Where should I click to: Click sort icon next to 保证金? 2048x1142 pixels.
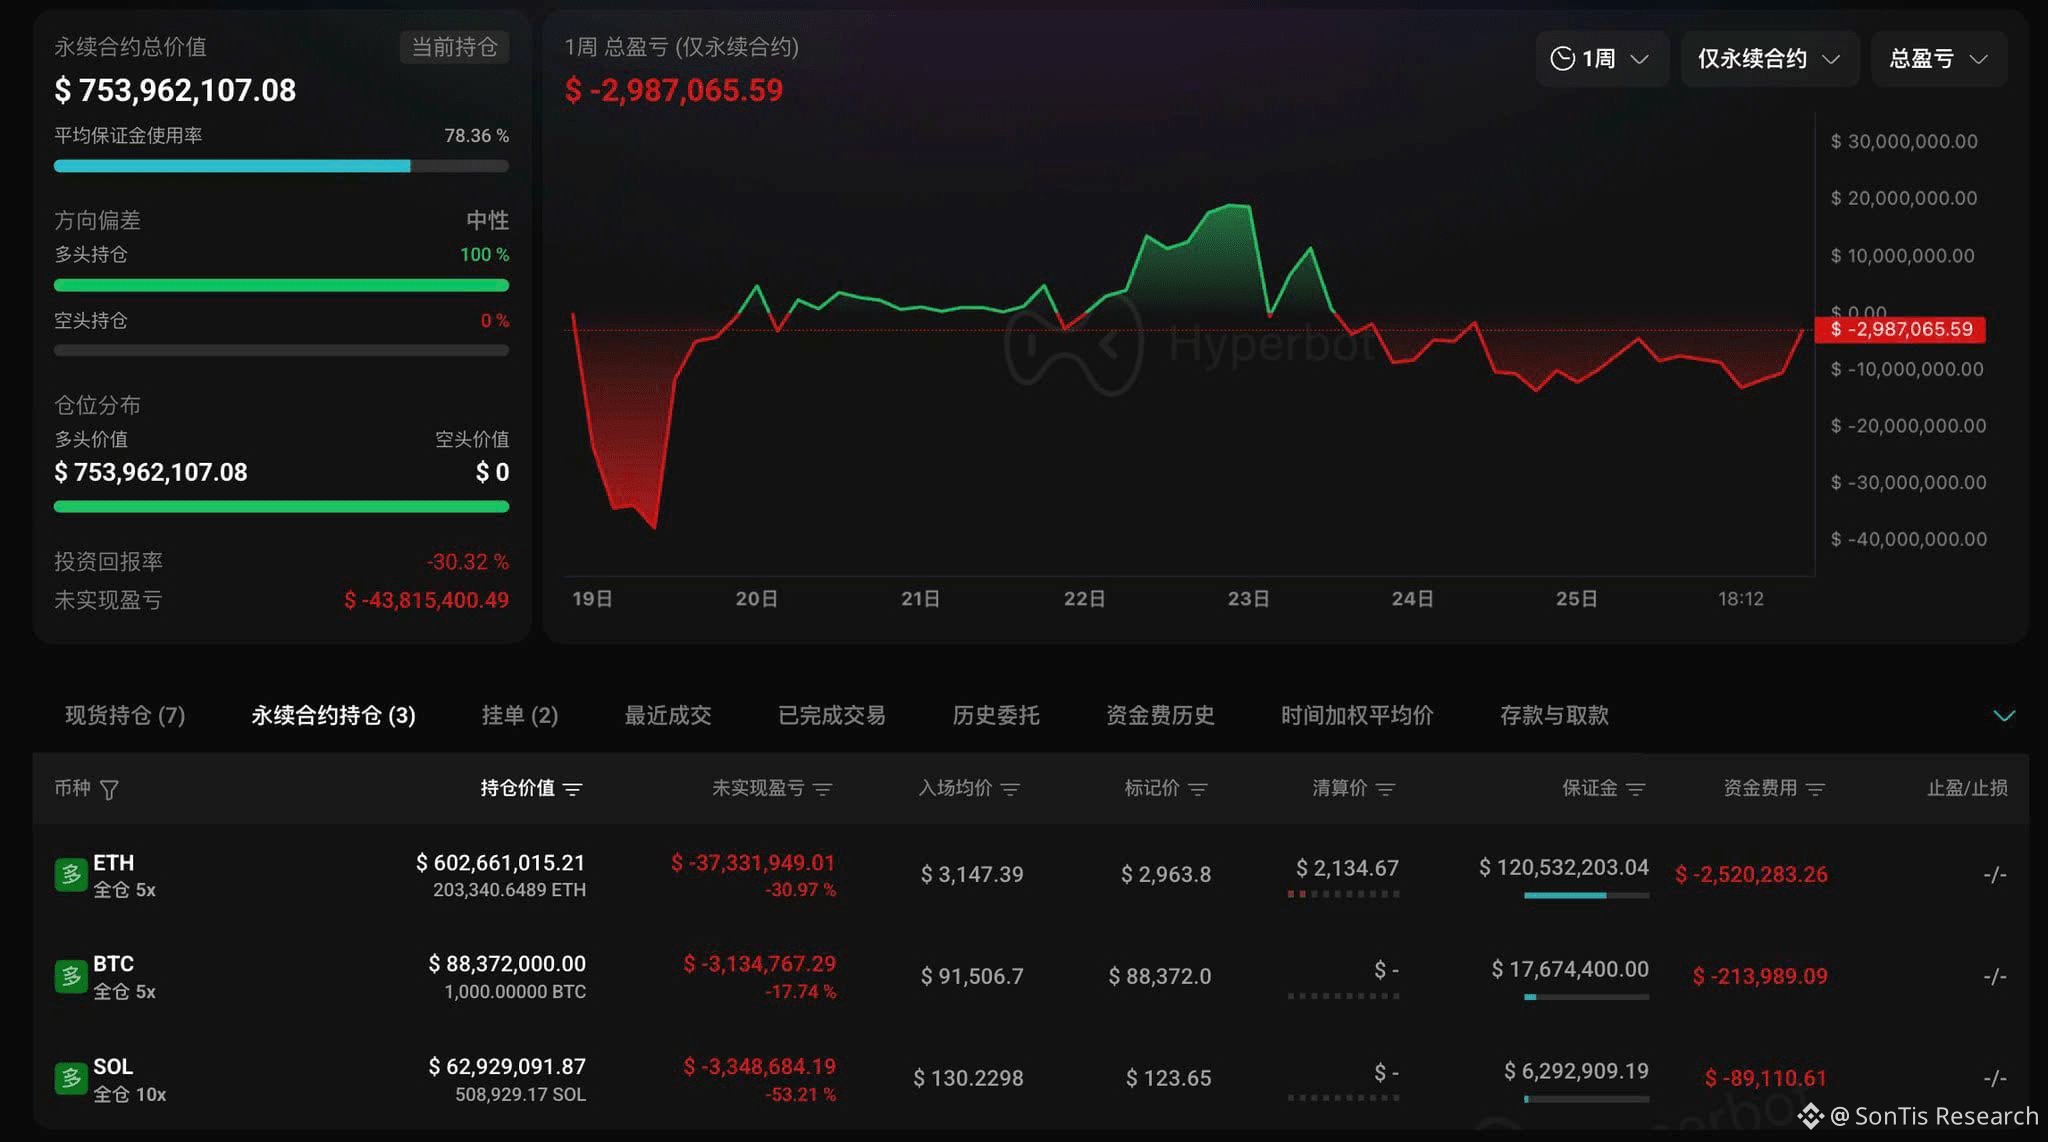1636,790
